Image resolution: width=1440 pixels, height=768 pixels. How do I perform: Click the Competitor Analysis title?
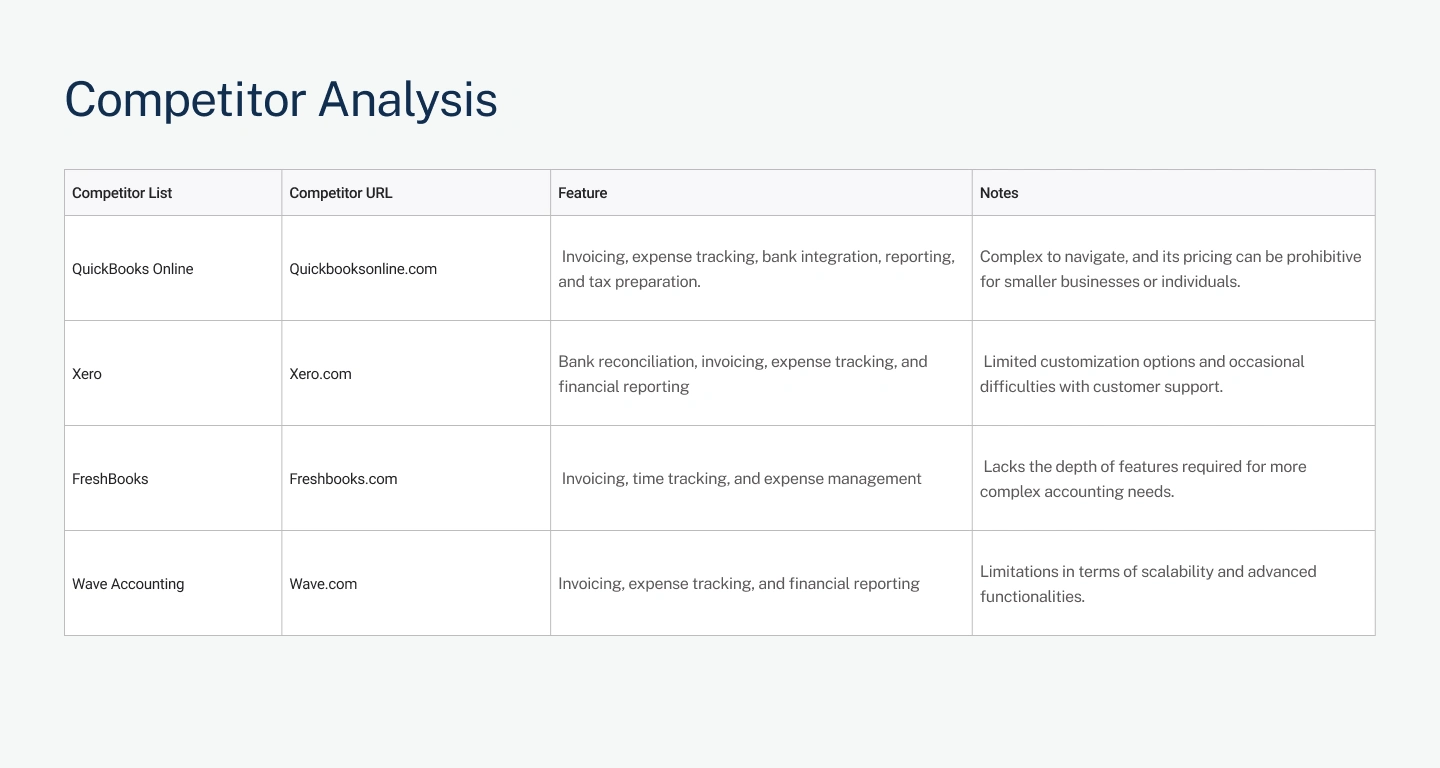(x=281, y=100)
